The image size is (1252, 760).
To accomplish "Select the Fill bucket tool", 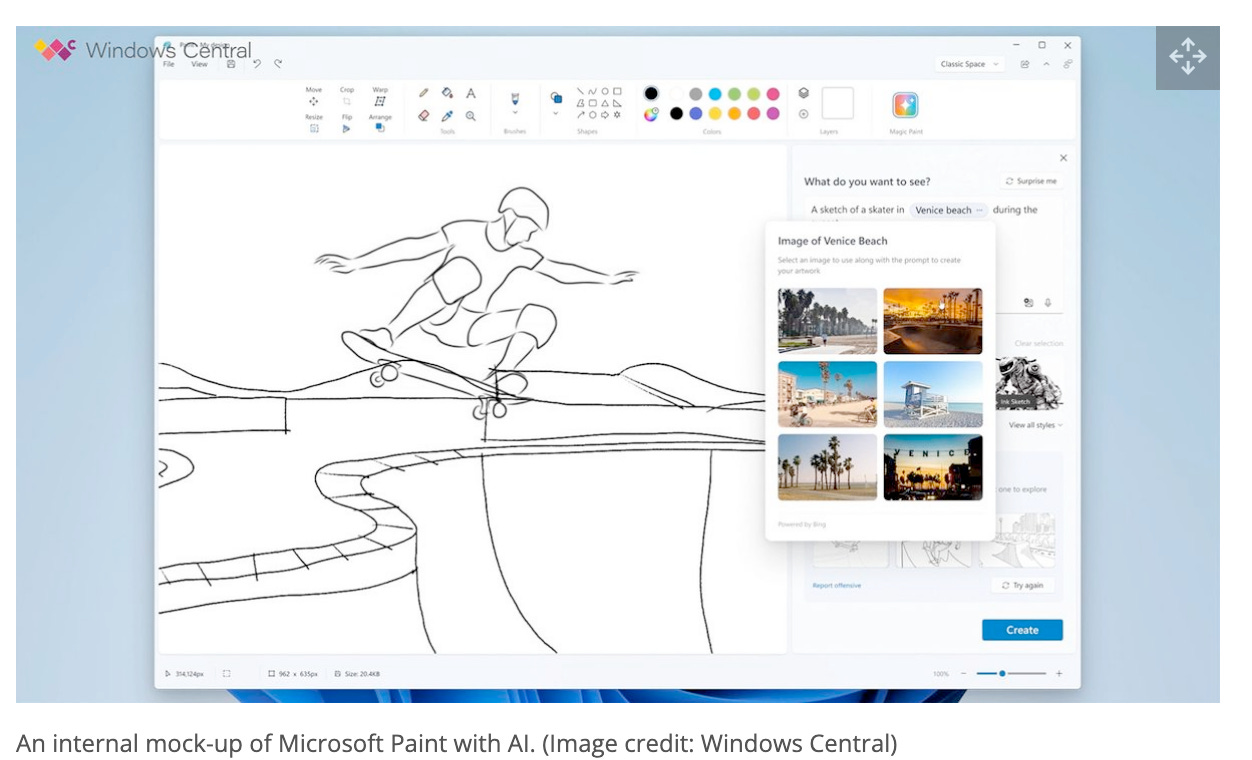I will click(447, 93).
